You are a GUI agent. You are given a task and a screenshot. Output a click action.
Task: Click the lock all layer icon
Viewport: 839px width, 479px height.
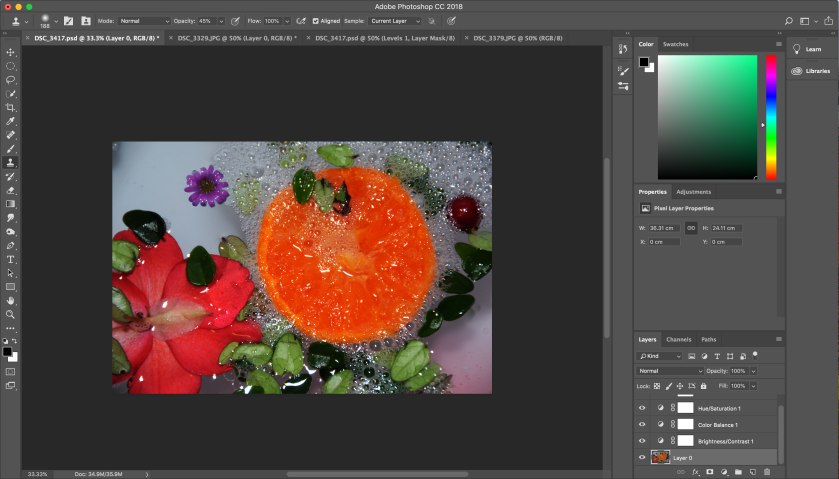tap(703, 386)
